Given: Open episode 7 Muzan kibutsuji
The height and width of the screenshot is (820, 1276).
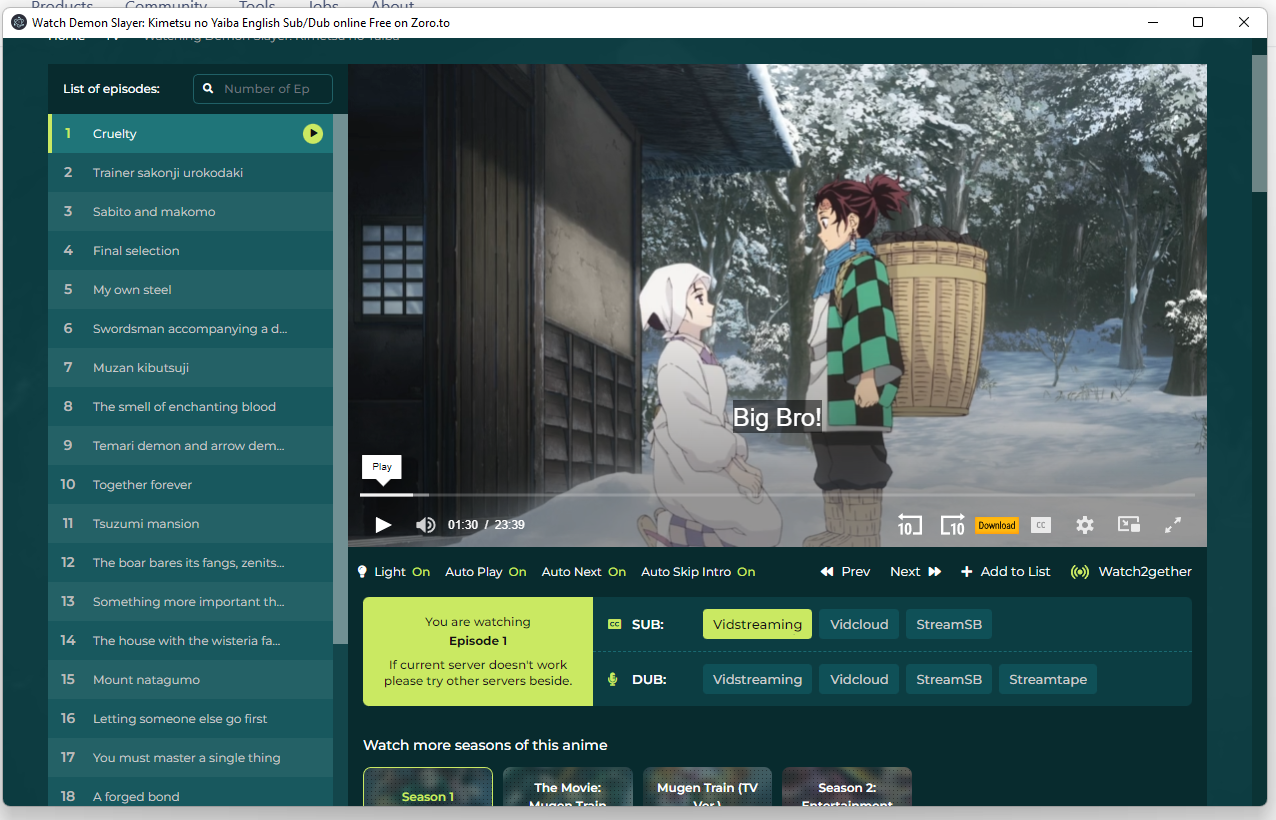Looking at the screenshot, I should (x=190, y=368).
